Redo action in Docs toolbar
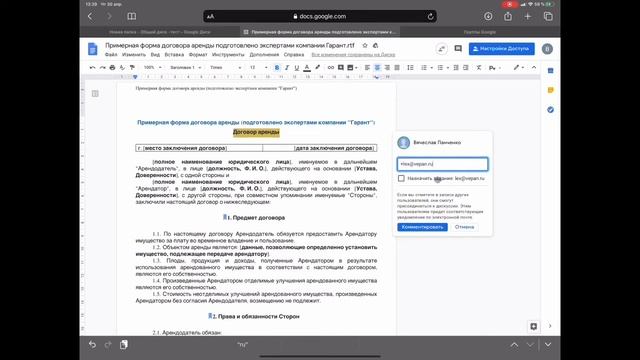Image resolution: width=640 pixels, height=360 pixels. 102,67
